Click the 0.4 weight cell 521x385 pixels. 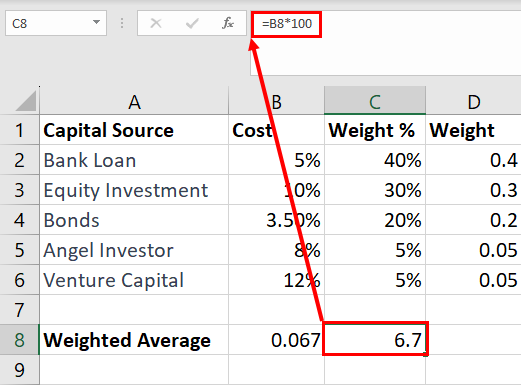click(473, 160)
